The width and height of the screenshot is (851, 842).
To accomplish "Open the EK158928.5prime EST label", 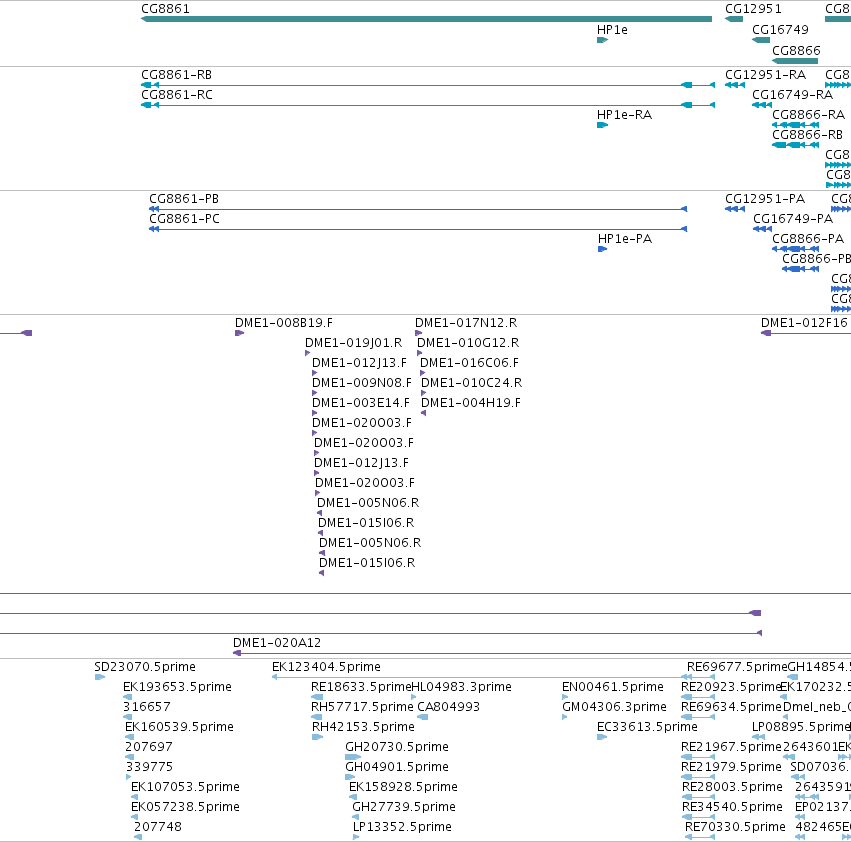I will tap(403, 786).
